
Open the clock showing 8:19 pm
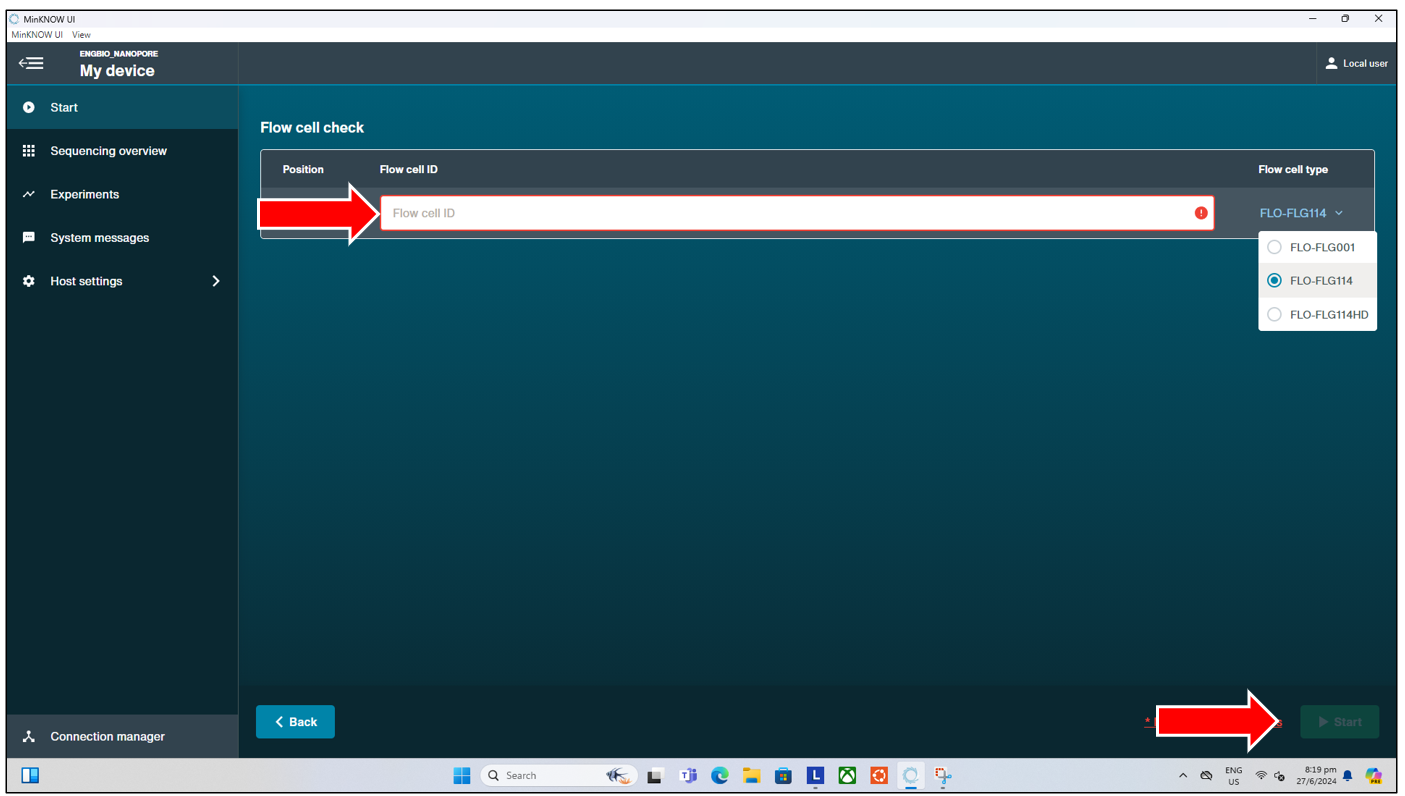click(1317, 775)
